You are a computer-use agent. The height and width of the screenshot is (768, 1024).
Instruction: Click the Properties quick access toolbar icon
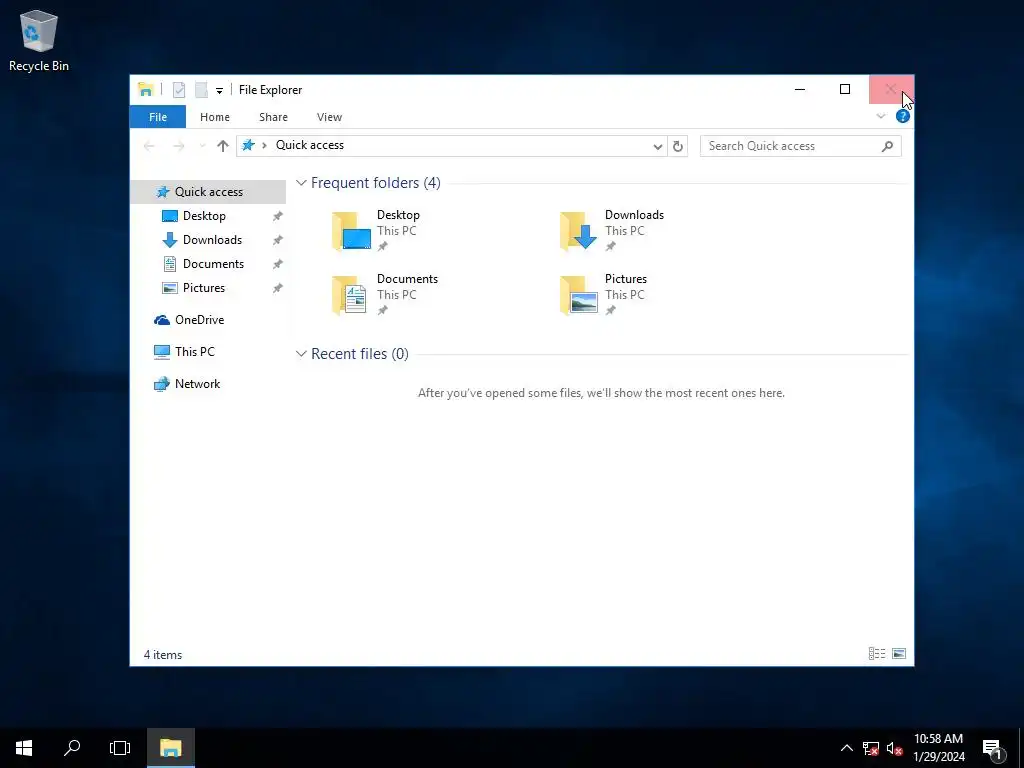point(179,89)
